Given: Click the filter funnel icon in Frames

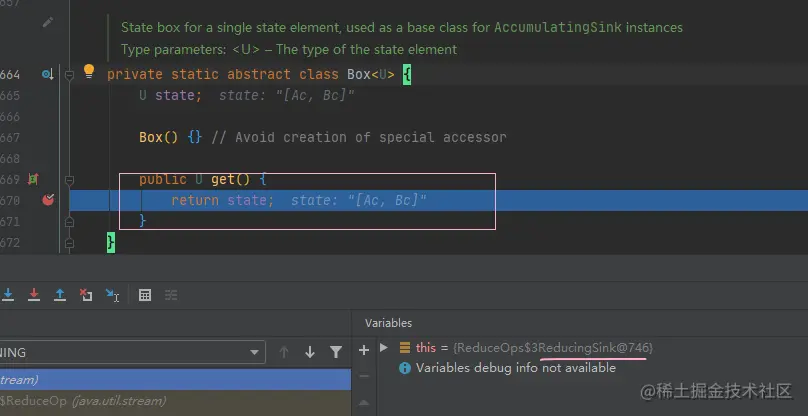Looking at the screenshot, I should [x=336, y=352].
